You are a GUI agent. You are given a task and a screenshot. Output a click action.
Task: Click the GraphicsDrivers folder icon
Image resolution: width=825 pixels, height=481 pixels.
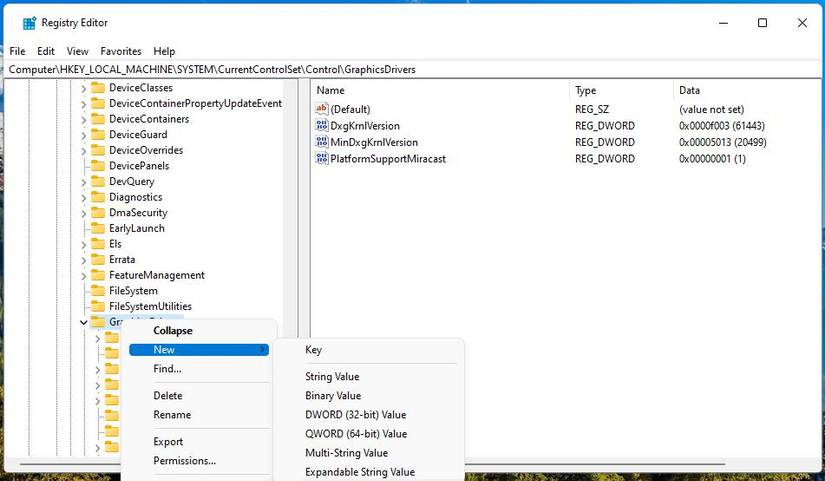(98, 322)
